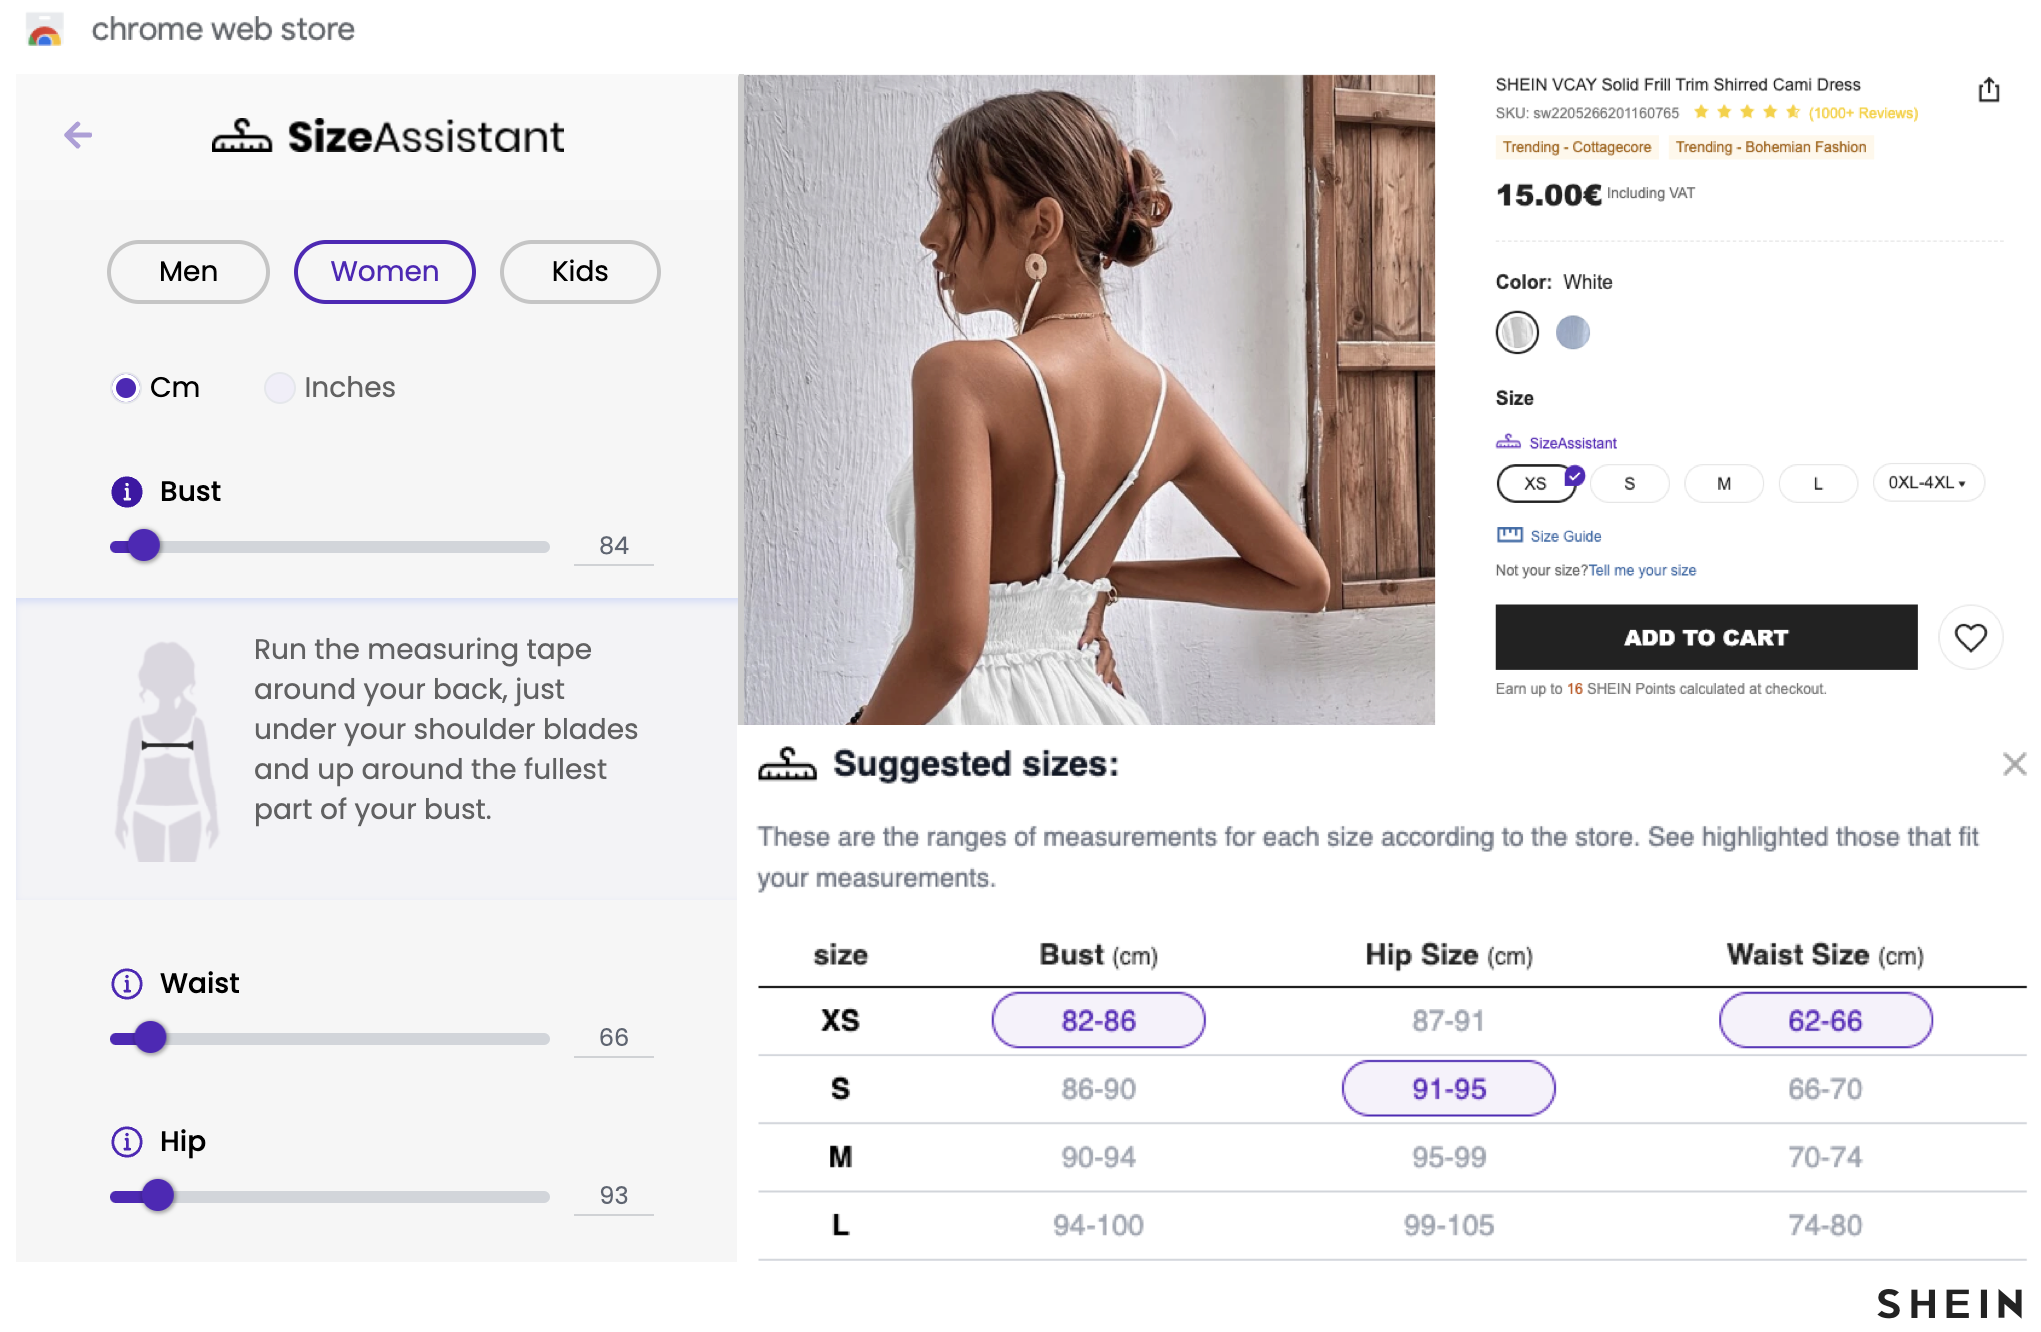Click the back arrow navigation icon
The width and height of the screenshot is (2041, 1332).
click(x=77, y=135)
